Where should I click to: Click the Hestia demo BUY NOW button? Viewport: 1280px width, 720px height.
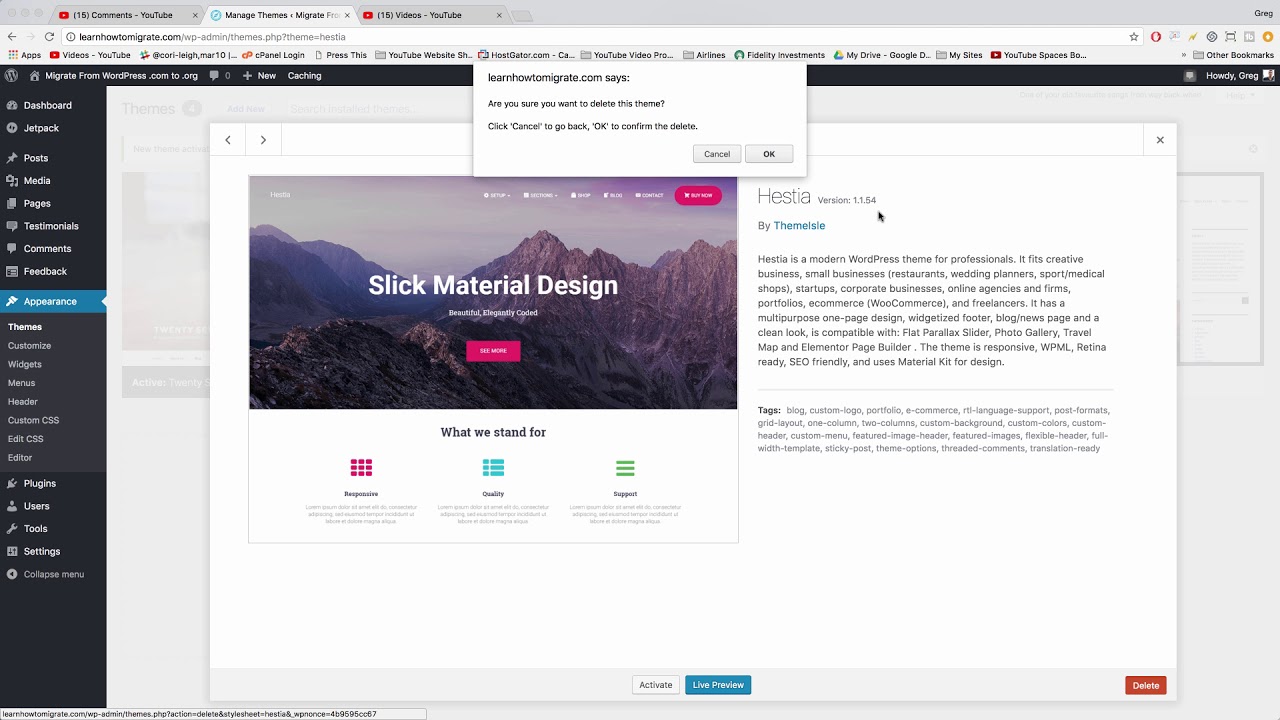click(x=698, y=195)
